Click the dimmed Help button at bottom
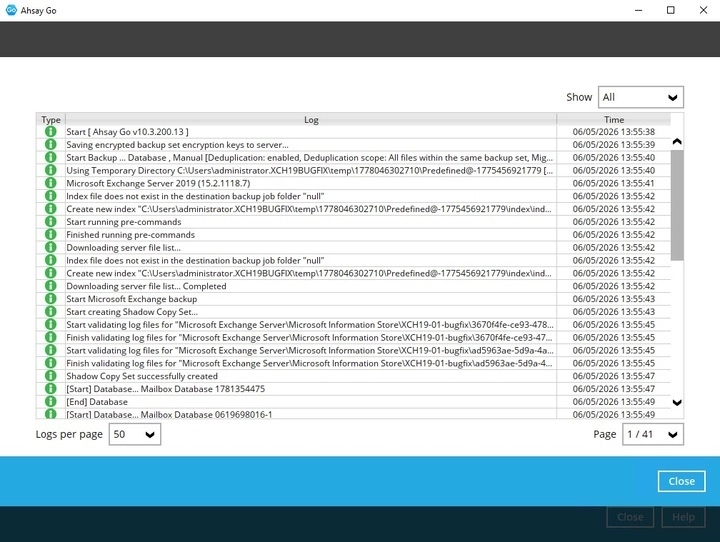This screenshot has height=542, width=720. [683, 517]
